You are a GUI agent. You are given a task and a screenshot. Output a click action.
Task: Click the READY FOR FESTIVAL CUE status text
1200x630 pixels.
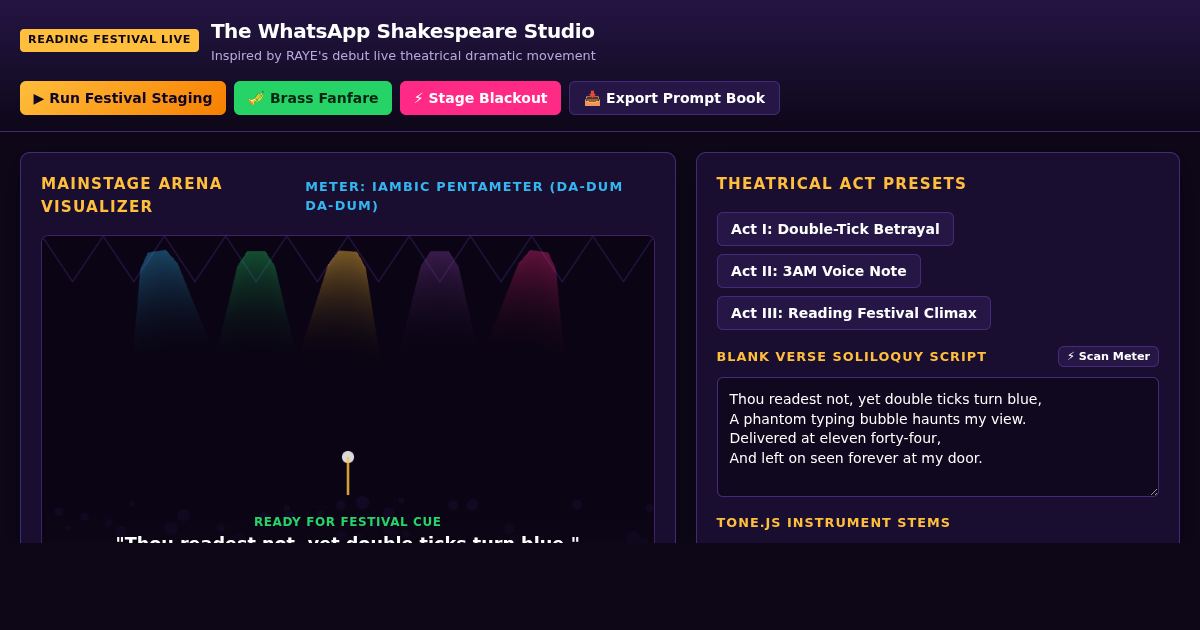pyautogui.click(x=348, y=522)
